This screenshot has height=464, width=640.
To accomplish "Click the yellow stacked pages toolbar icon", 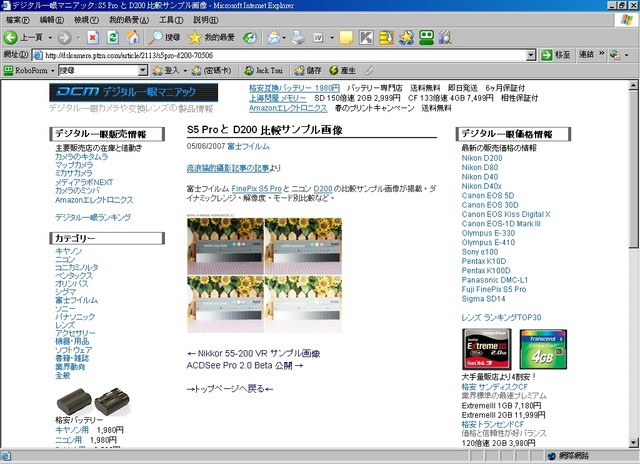I will click(386, 38).
